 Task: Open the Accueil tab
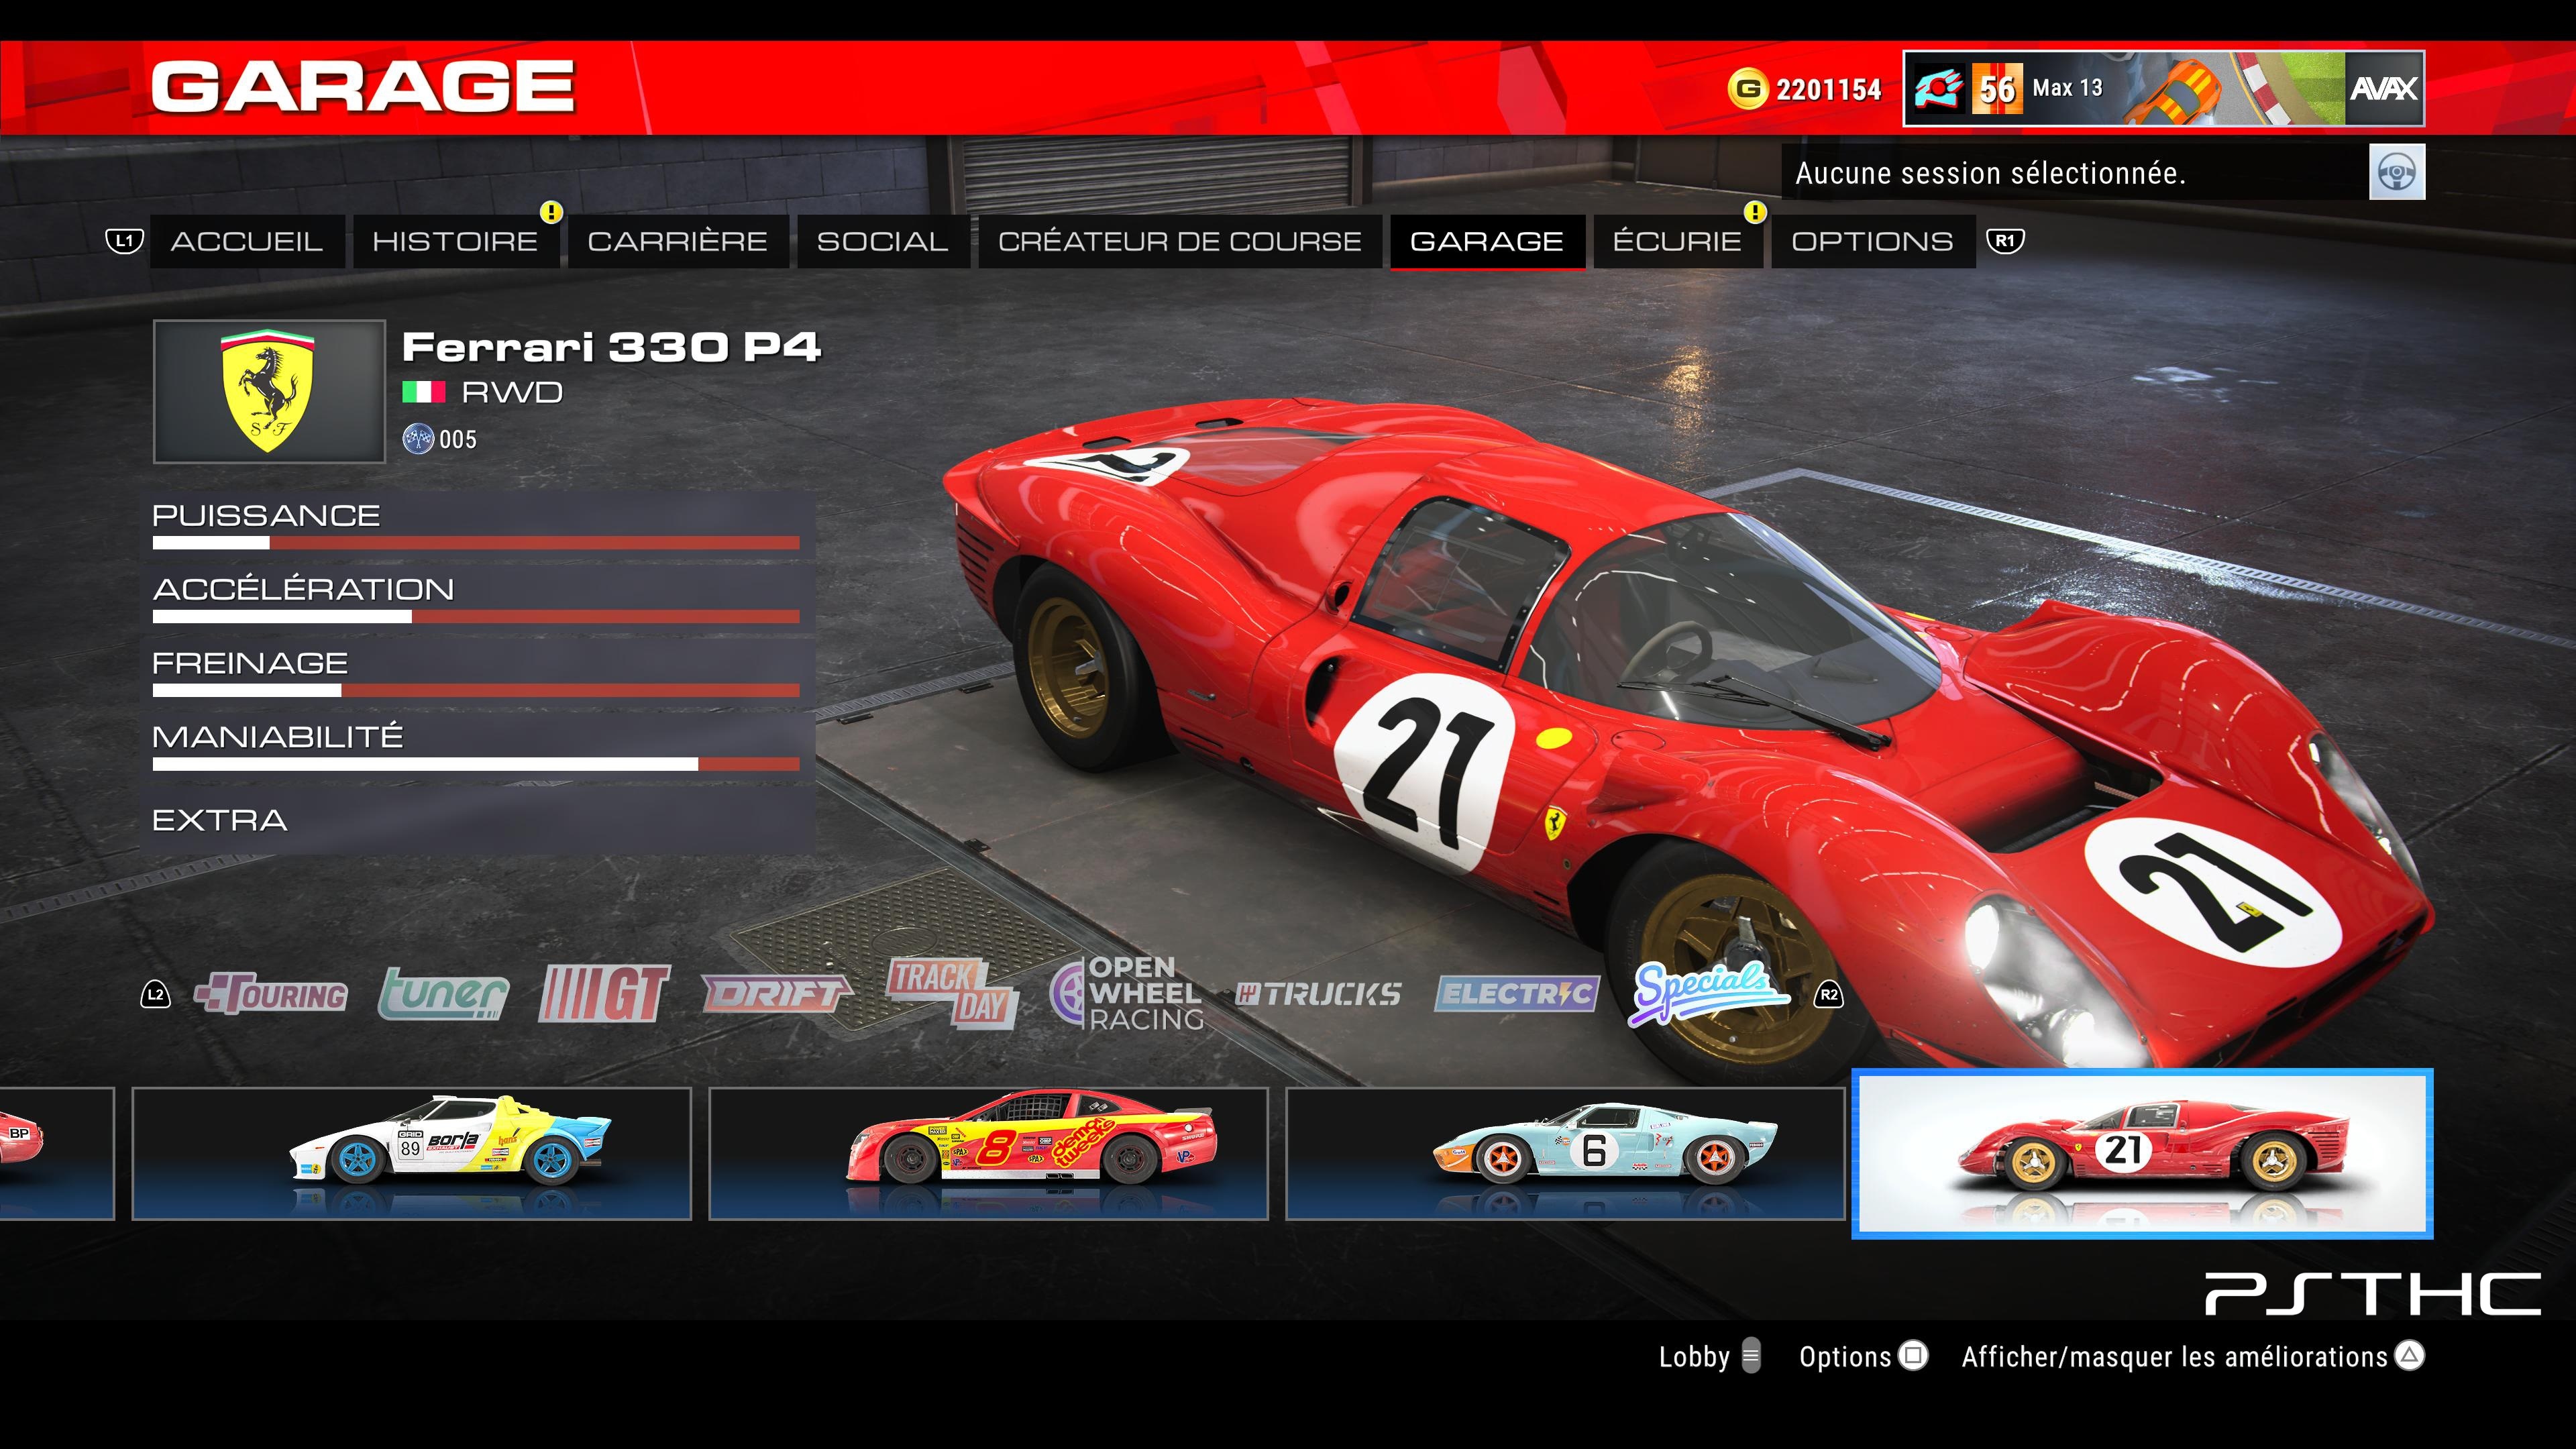[x=247, y=241]
